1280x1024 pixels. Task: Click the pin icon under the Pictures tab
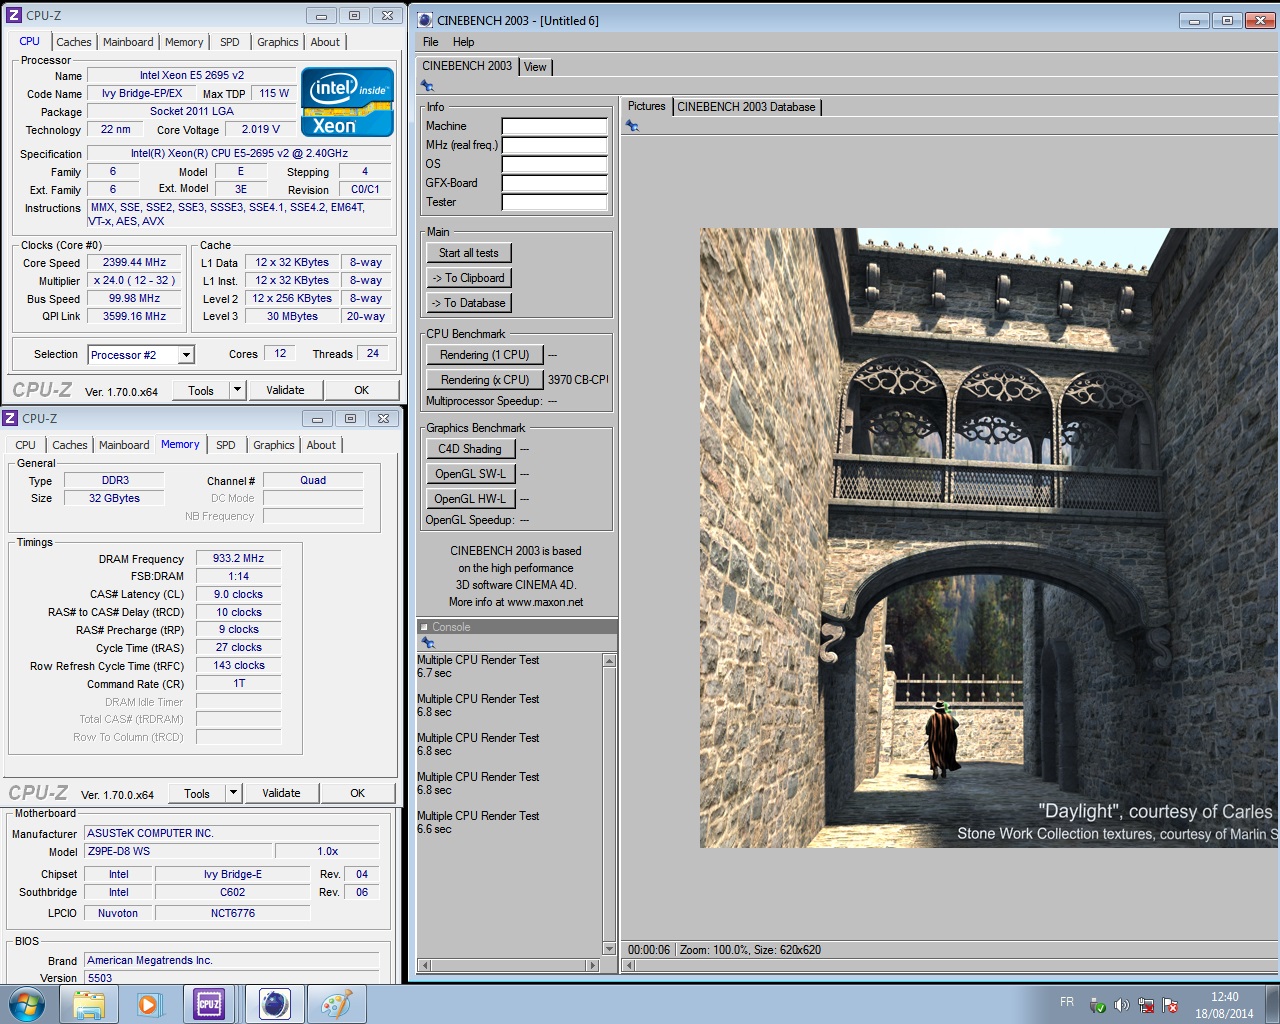pos(632,126)
